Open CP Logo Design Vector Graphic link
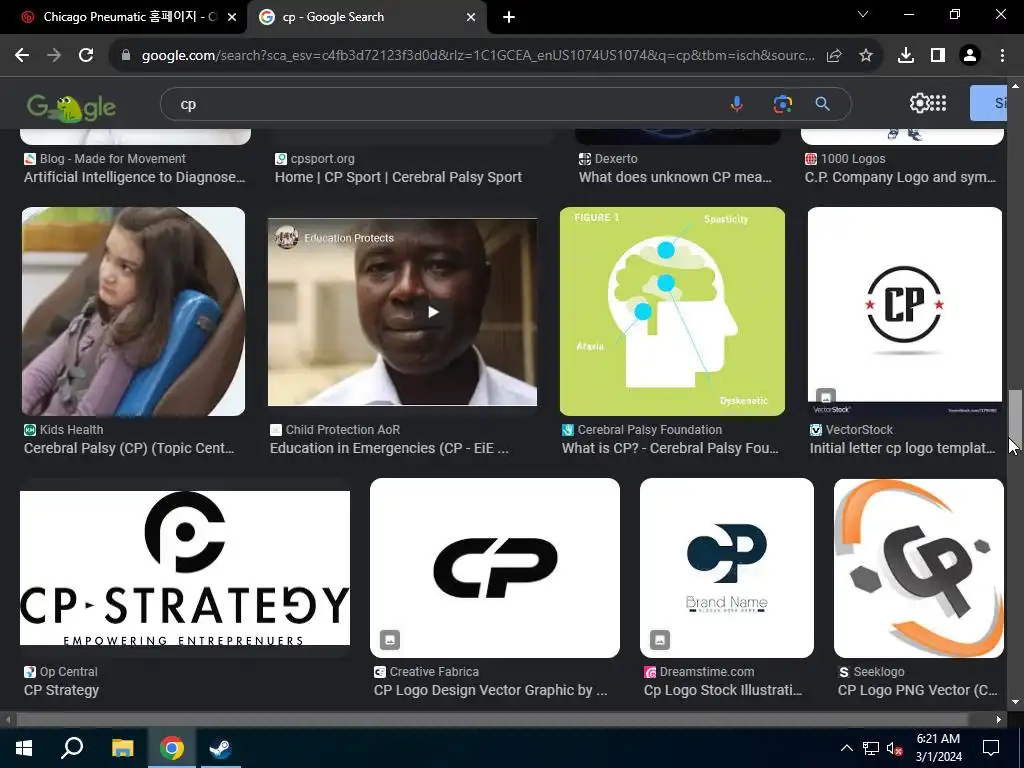The width and height of the screenshot is (1024, 768). coord(490,690)
